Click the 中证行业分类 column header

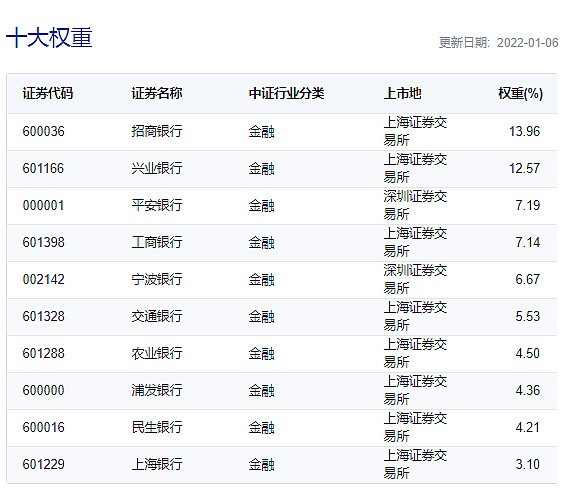[286, 93]
